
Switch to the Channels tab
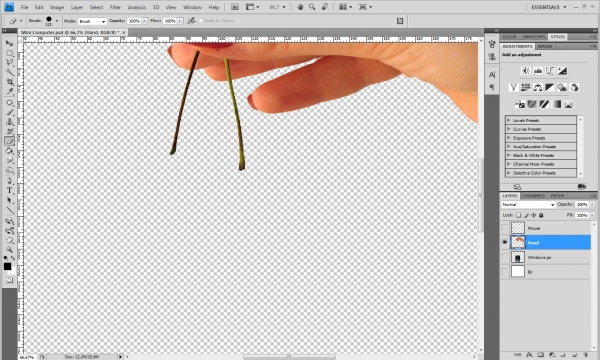click(x=534, y=195)
